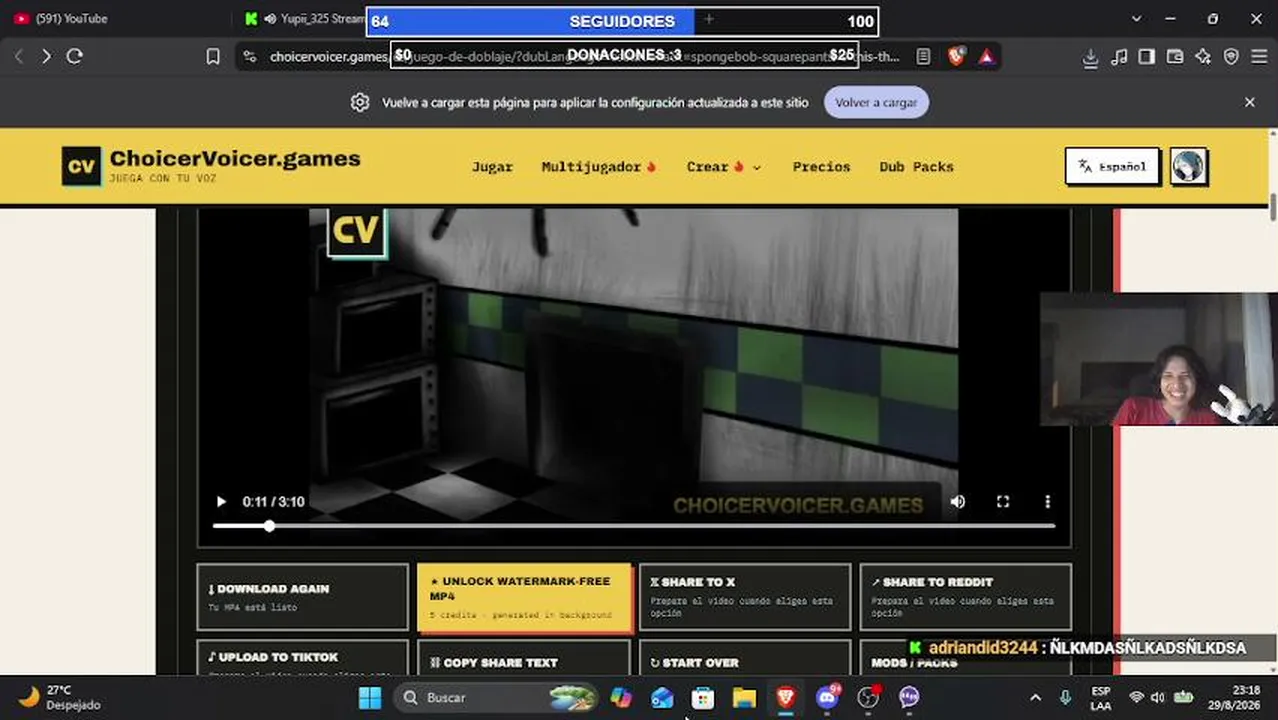Click the address bar URL
The height and width of the screenshot is (720, 1278).
585,57
